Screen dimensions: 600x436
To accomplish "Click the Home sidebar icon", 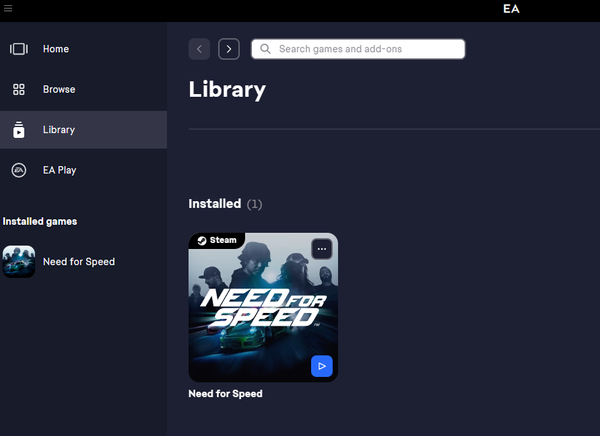I will (19, 49).
